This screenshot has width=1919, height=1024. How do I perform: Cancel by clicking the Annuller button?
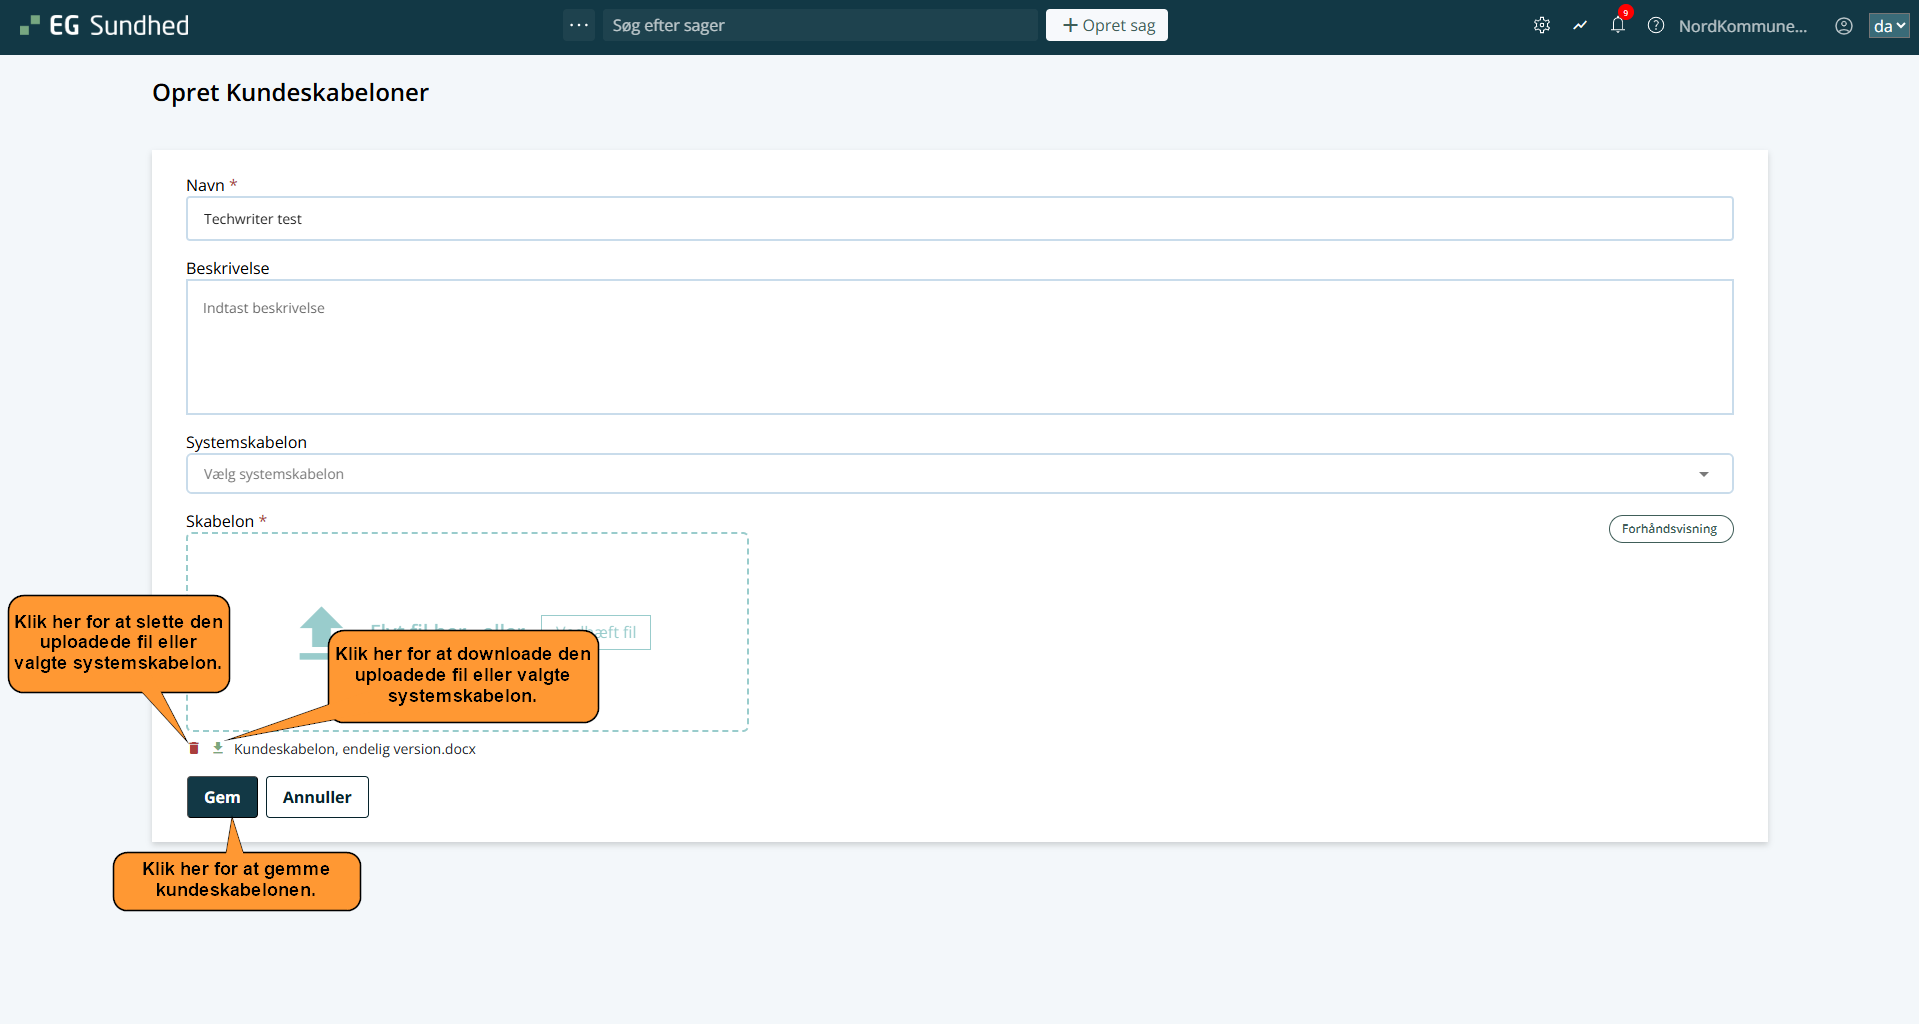point(317,797)
